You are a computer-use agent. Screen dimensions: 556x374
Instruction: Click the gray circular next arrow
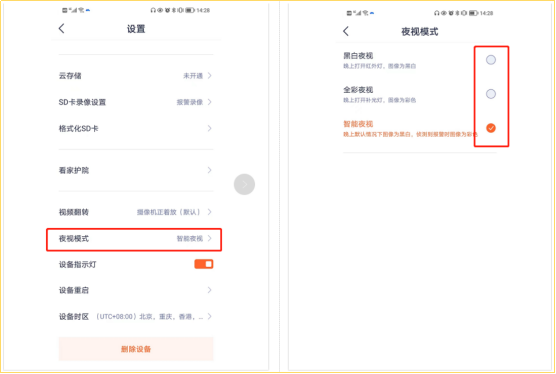pyautogui.click(x=244, y=184)
